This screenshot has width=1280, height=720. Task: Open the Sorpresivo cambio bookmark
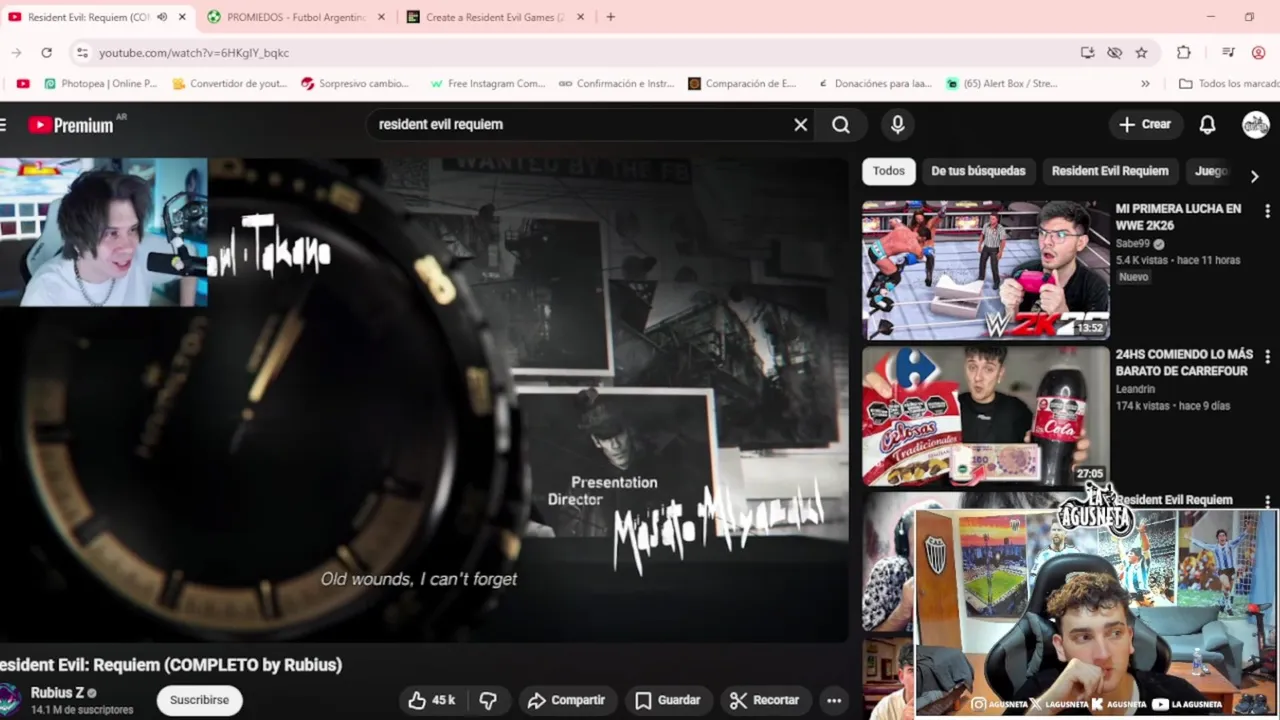click(355, 83)
